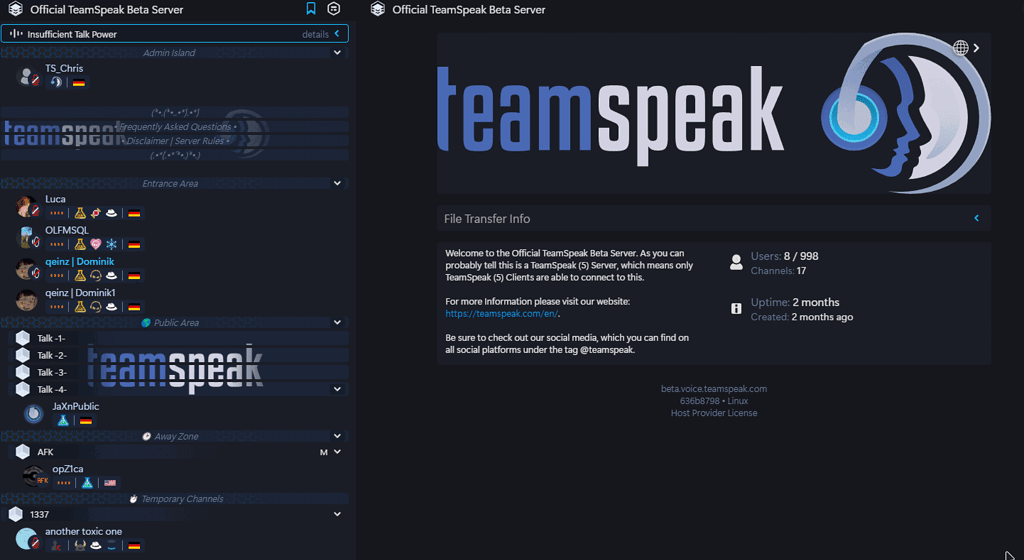Select the Talk -3- channel

pos(52,372)
